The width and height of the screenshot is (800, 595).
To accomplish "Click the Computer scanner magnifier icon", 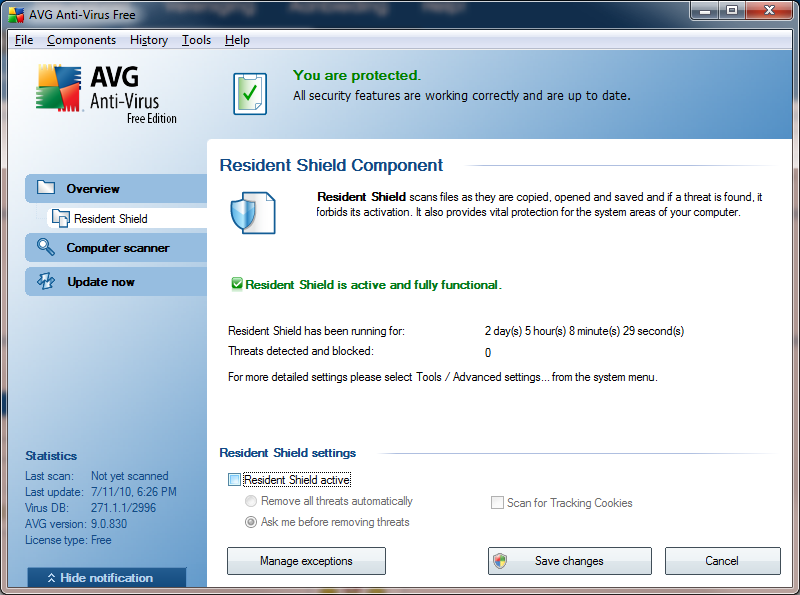I will (x=46, y=247).
